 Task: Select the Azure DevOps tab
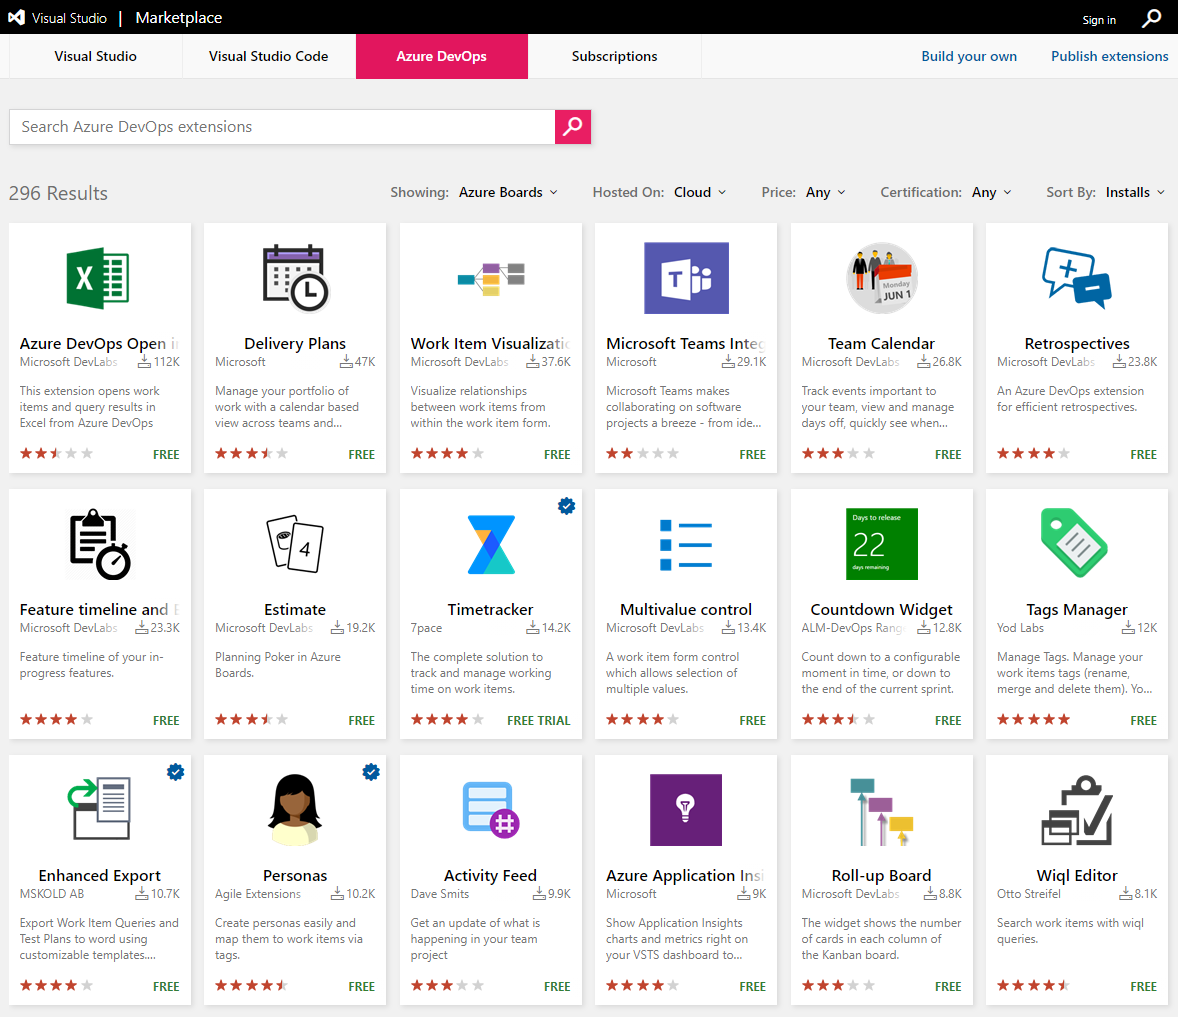(x=442, y=56)
